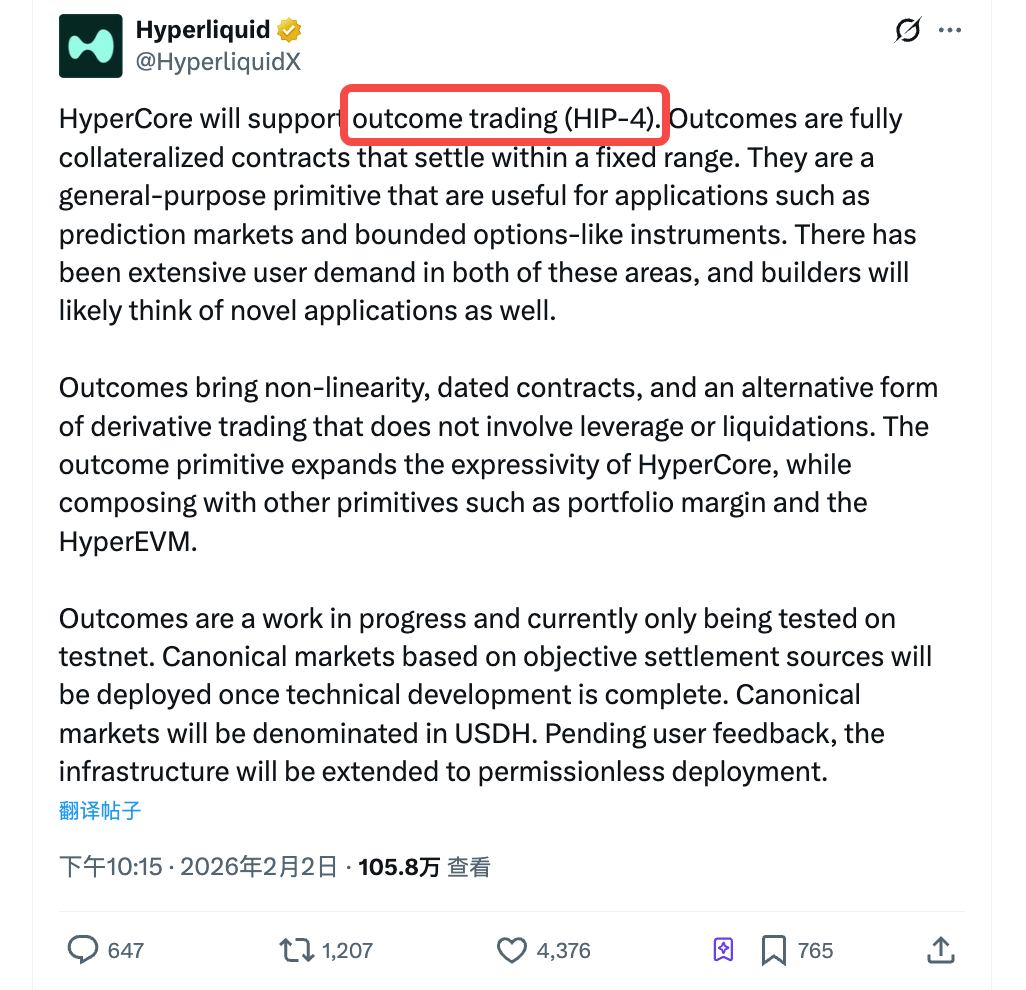1026x990 pixels.
Task: Click the bookmark count 765
Action: click(x=815, y=950)
